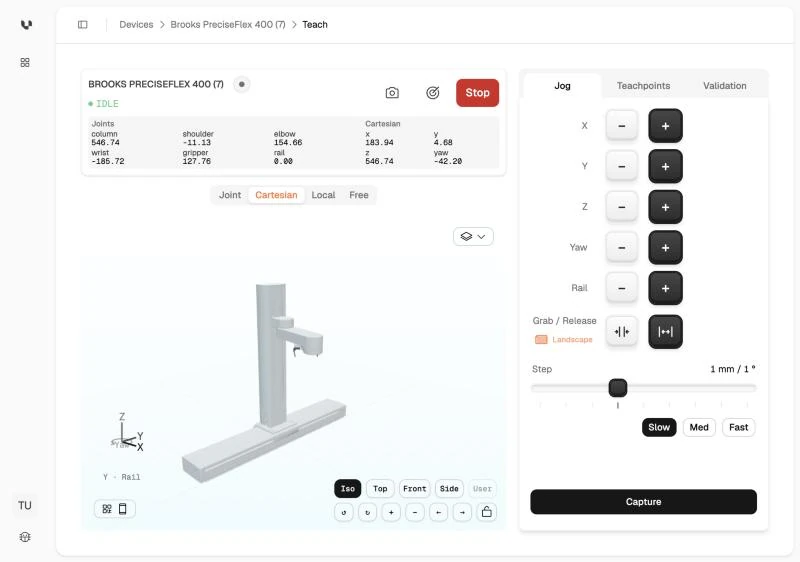Click the yaw value -42.20
Screen dimensions: 800x562
[447, 161]
